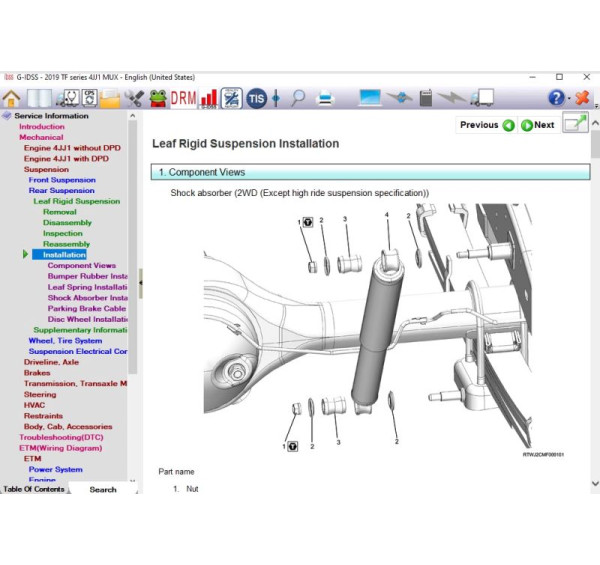Click the expand view icon beside Next

[x=575, y=124]
